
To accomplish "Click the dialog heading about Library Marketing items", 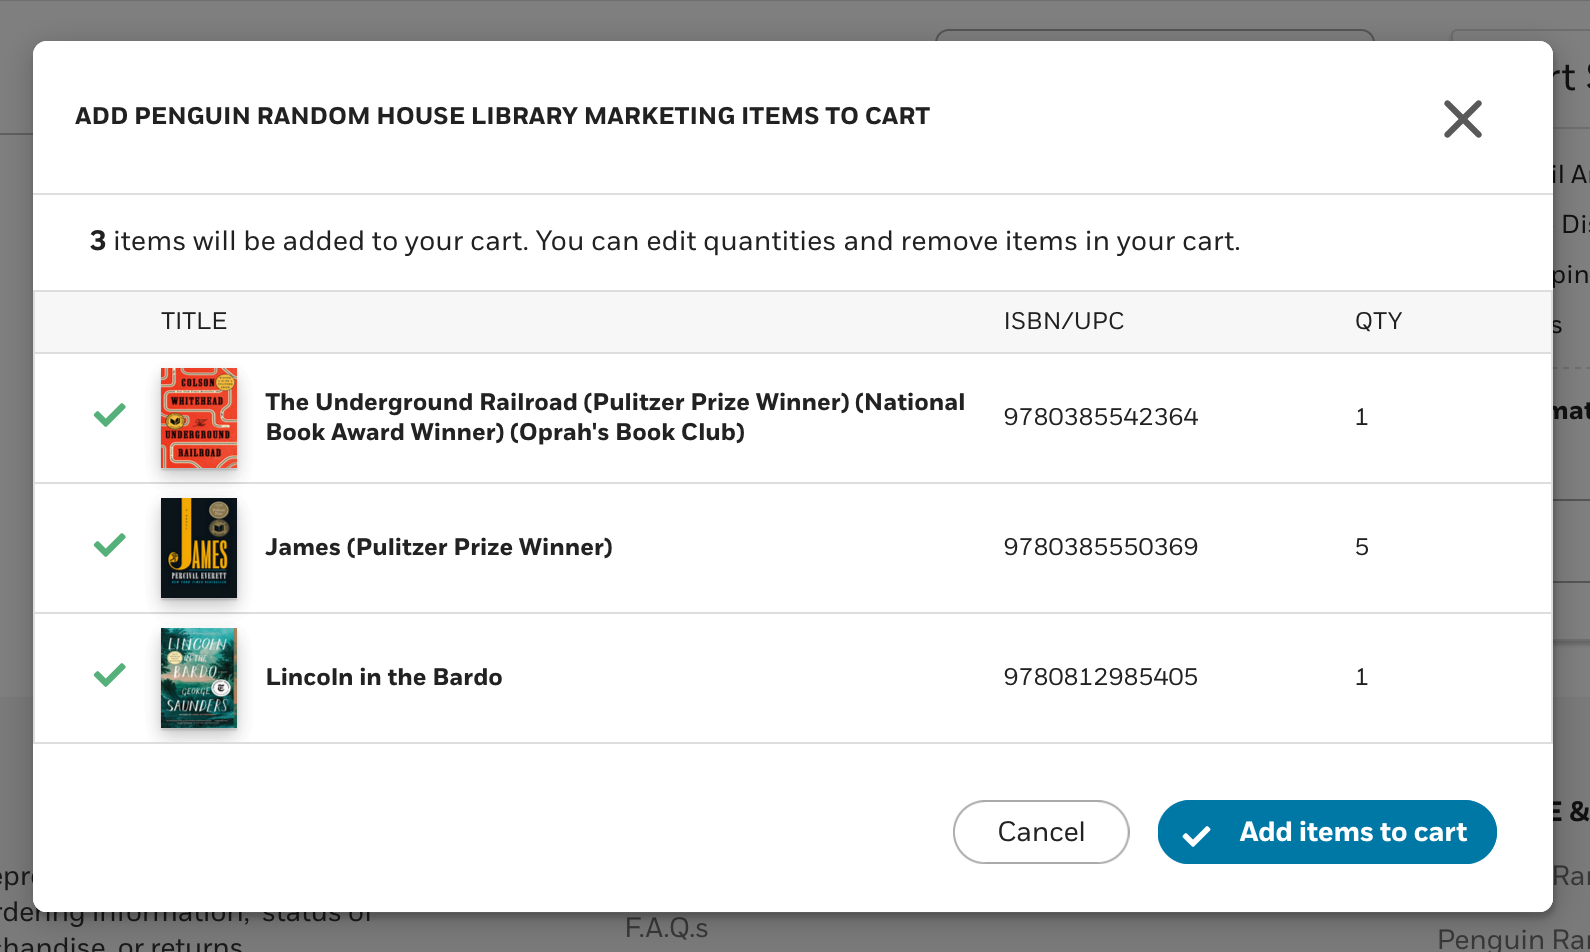I will click(502, 116).
